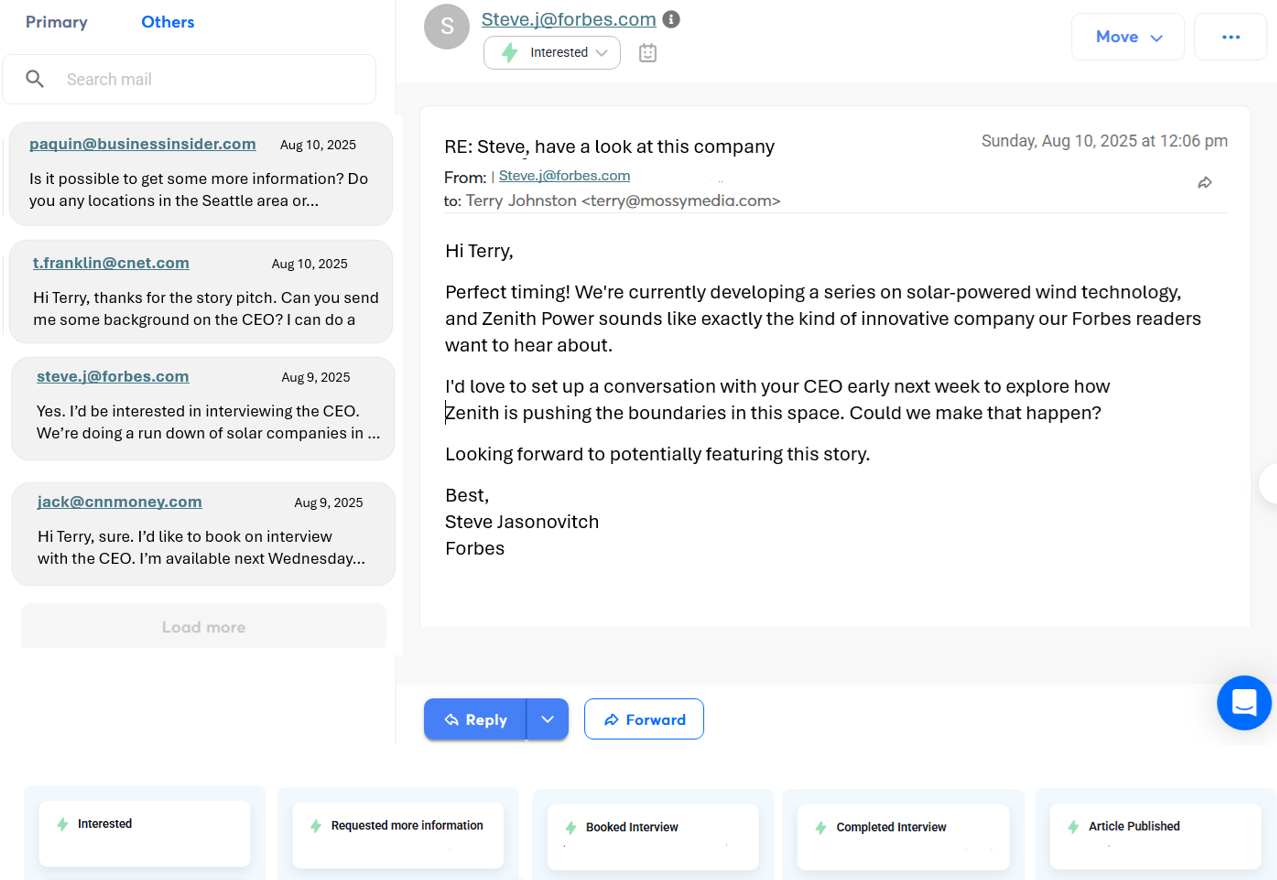The image size is (1277, 880).
Task: Click the calendar reminder icon below sender
Action: (x=648, y=53)
